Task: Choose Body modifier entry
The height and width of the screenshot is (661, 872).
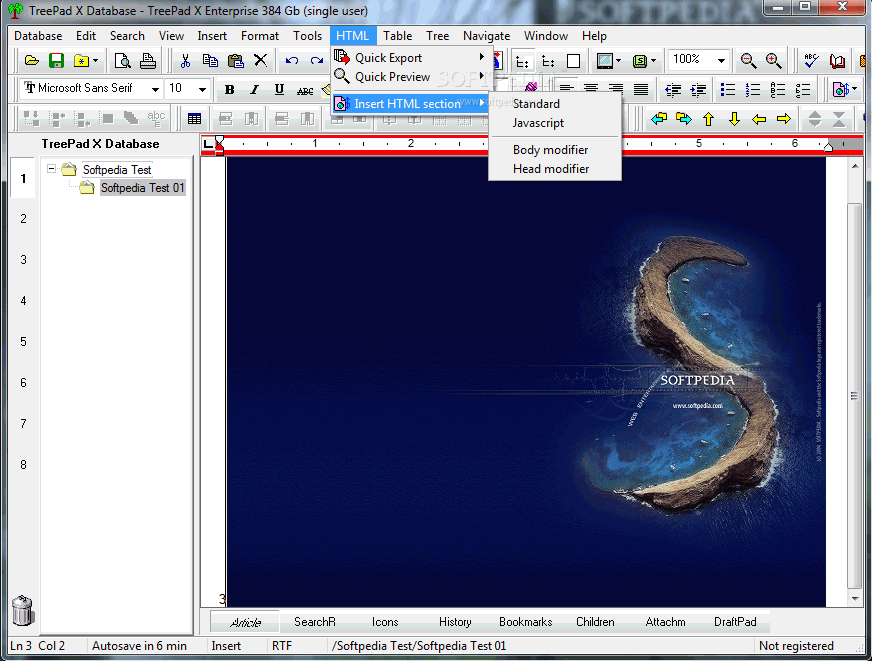Action: tap(554, 150)
